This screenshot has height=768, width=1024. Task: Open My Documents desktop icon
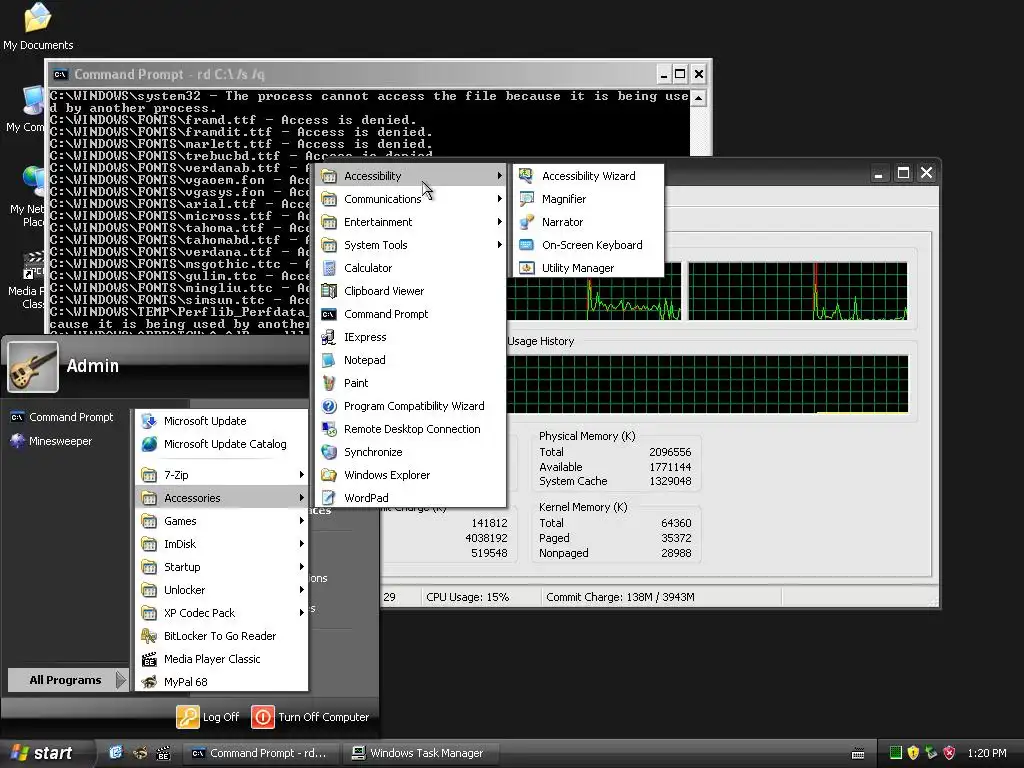[38, 26]
